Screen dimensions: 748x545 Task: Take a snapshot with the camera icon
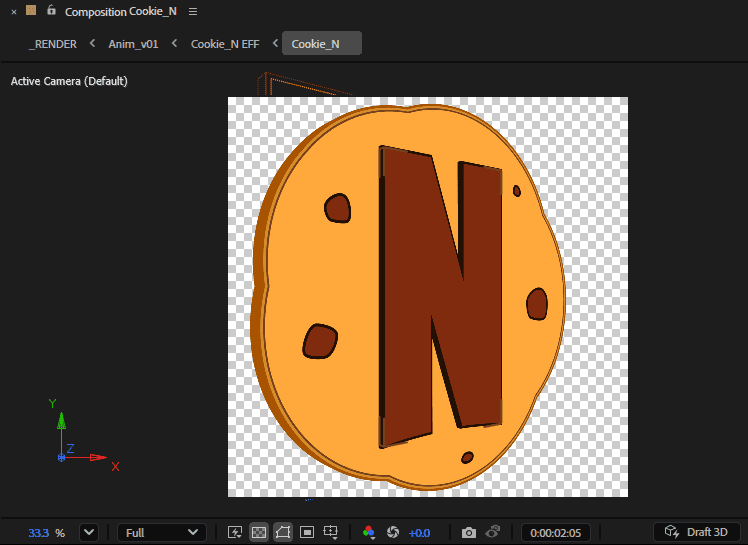tap(469, 532)
